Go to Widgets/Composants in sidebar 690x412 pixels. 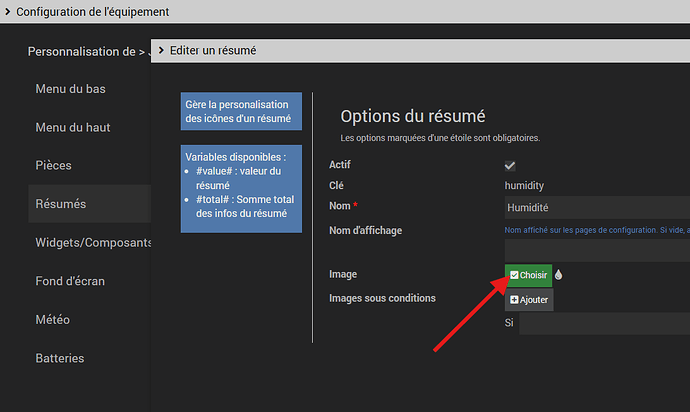point(93,243)
